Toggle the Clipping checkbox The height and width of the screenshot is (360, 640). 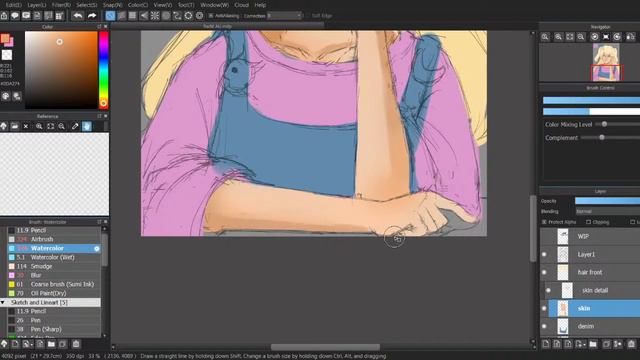(x=588, y=222)
